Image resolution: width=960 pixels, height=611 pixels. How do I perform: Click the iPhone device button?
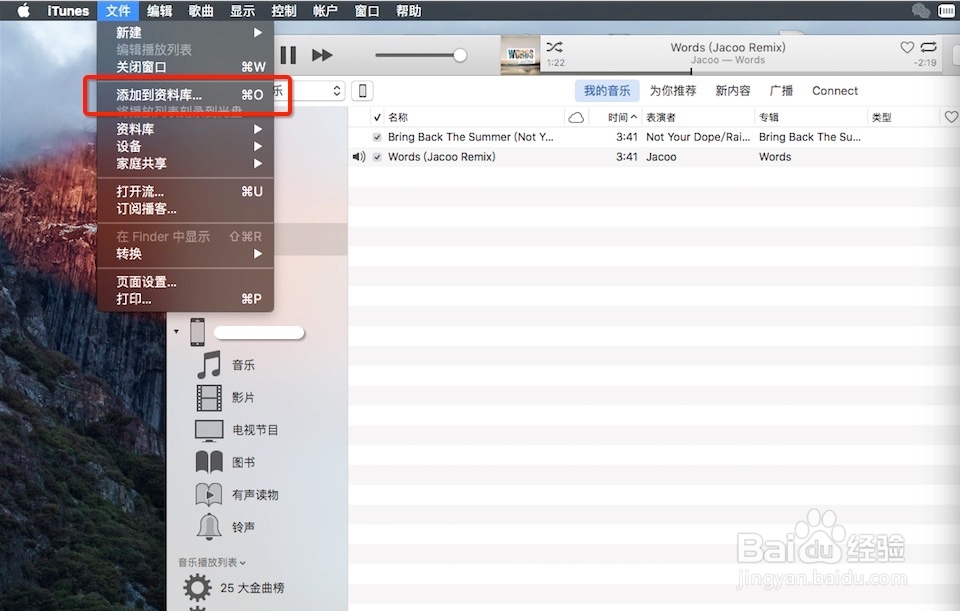[362, 91]
